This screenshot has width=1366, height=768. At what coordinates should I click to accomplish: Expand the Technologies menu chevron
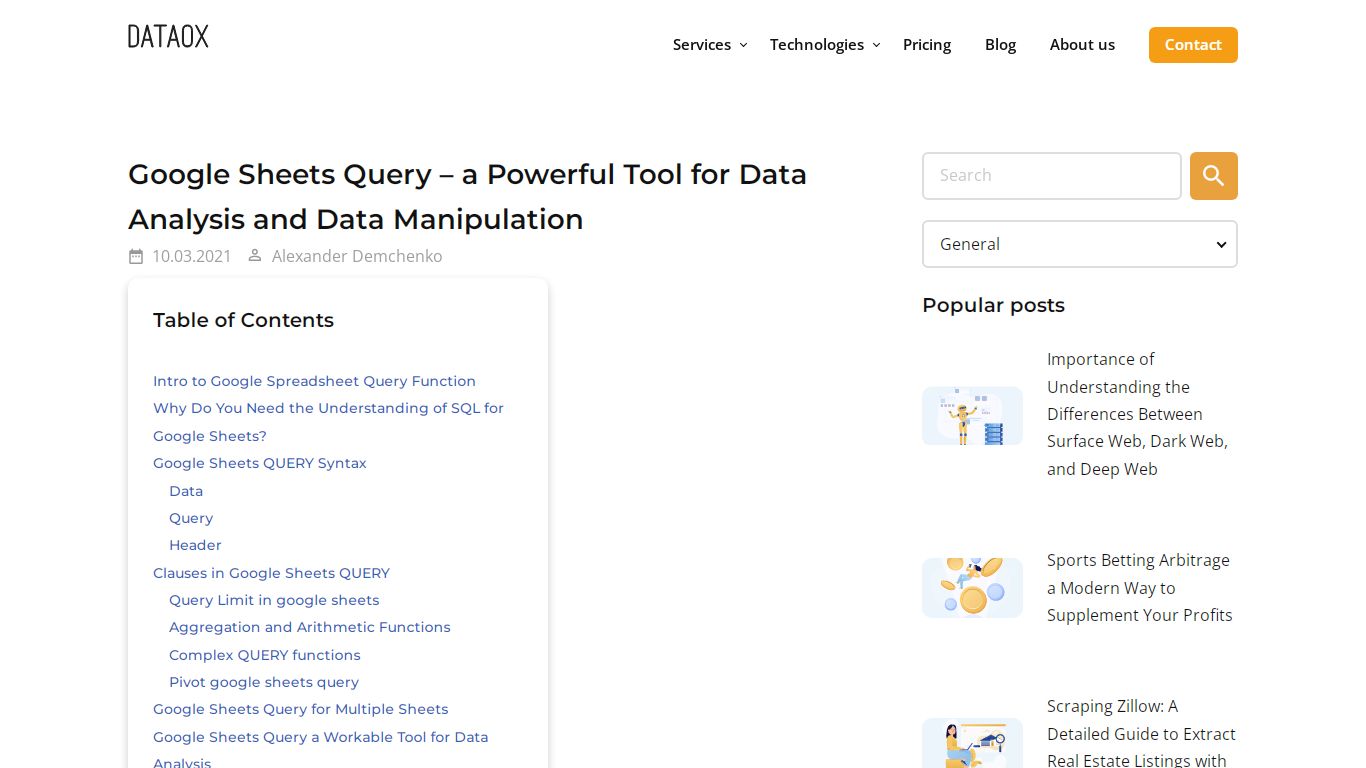876,45
